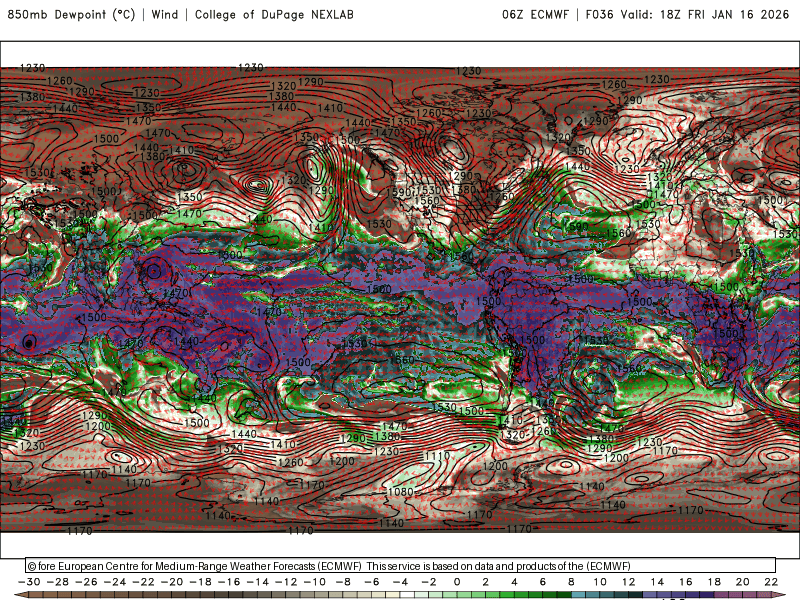Click 'Valid: 18Z FRI JAN 16 2026' text
Viewport: 800px width, 600px height.
[705, 14]
